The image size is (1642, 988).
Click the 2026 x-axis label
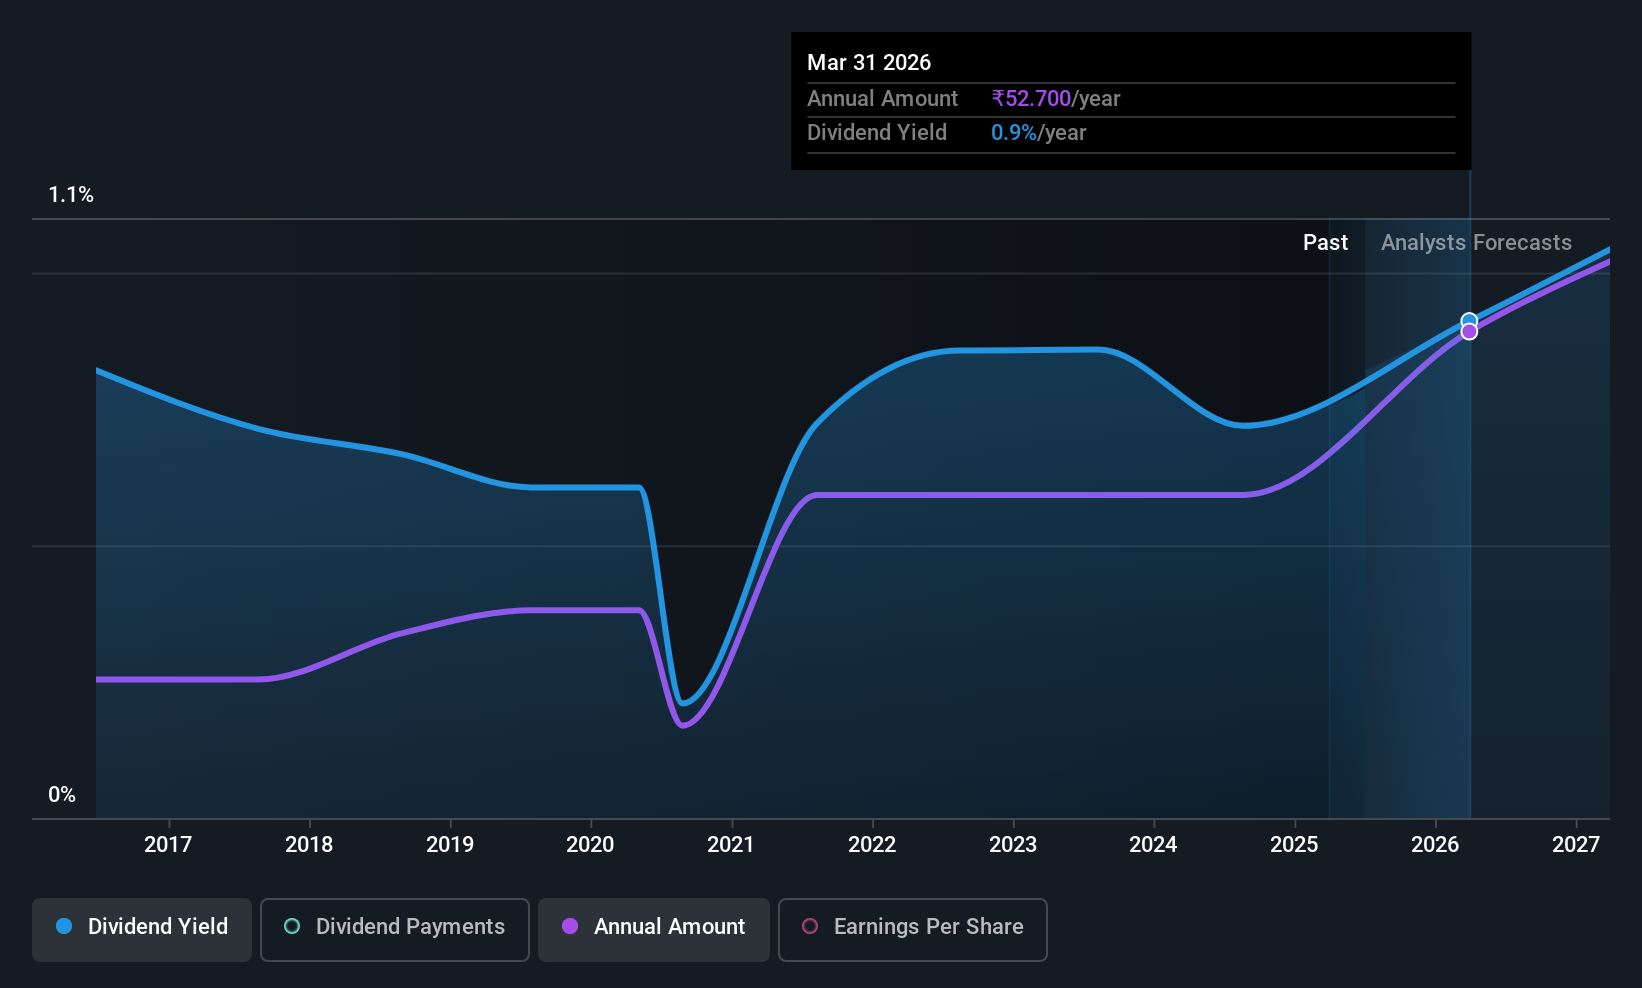point(1435,845)
